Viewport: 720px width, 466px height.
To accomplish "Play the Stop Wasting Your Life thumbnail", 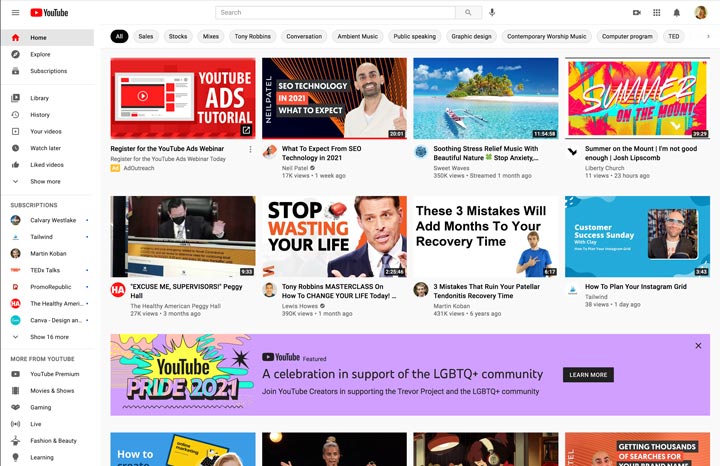I will (334, 236).
